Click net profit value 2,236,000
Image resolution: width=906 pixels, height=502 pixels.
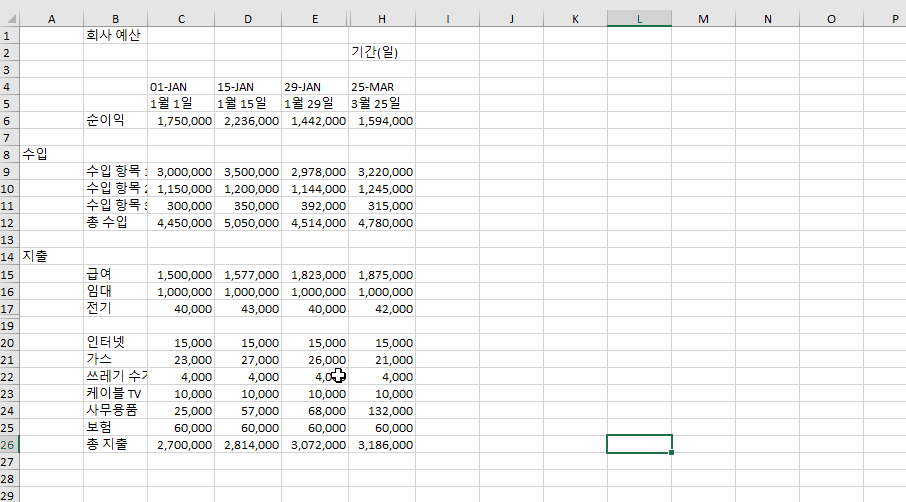click(x=248, y=121)
